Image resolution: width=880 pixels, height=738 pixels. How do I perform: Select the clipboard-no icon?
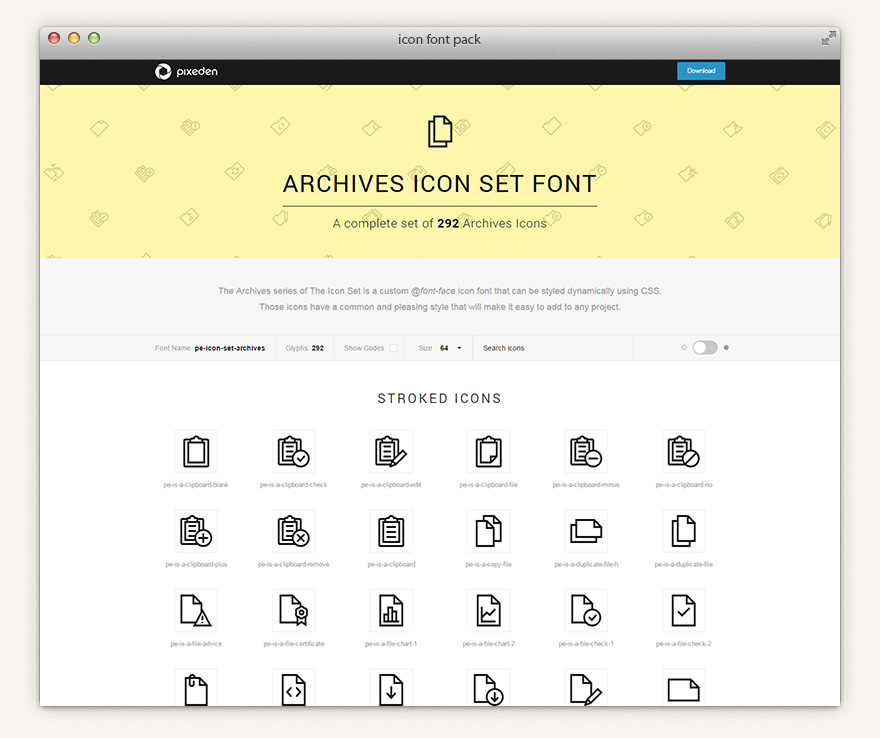click(684, 451)
